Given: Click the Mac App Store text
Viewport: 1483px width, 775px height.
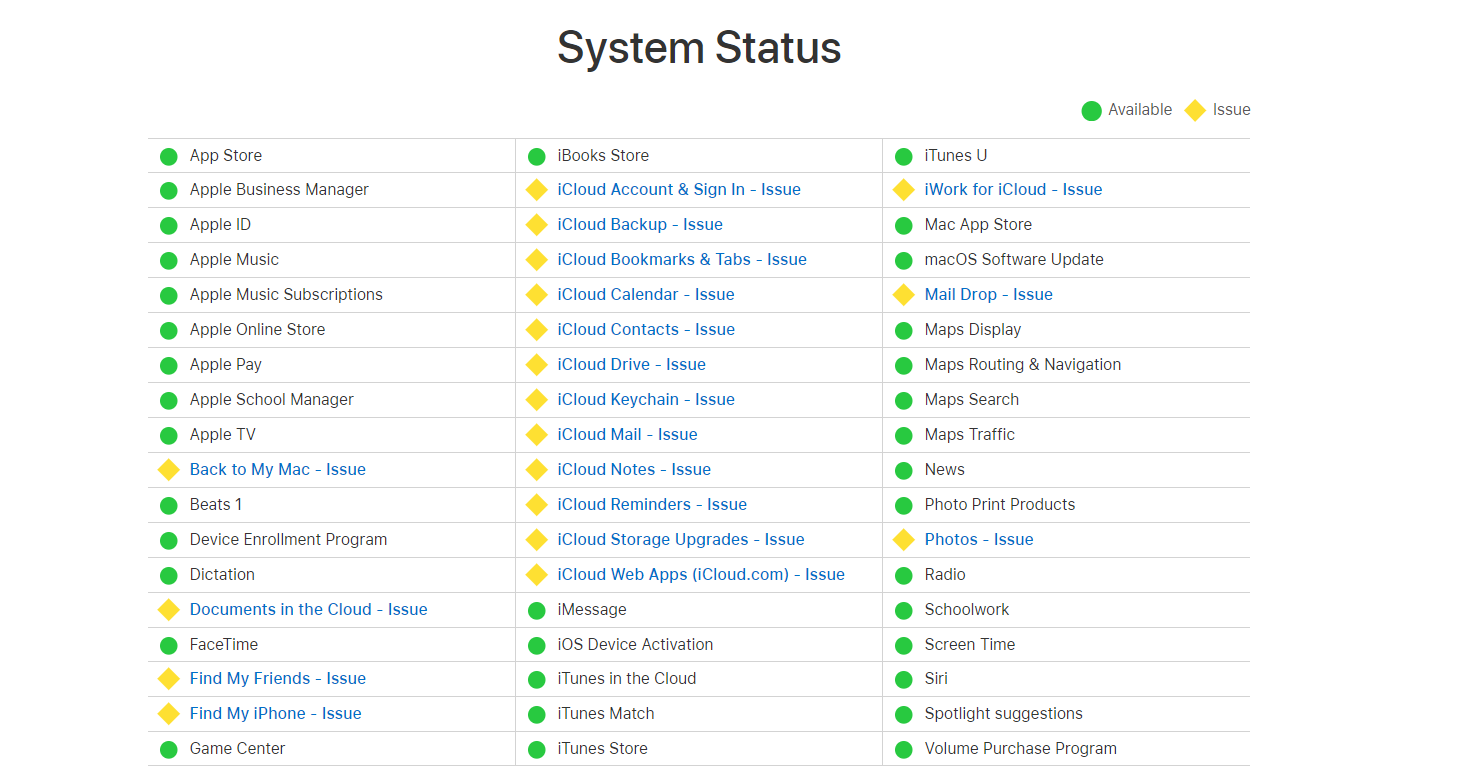Looking at the screenshot, I should point(978,225).
